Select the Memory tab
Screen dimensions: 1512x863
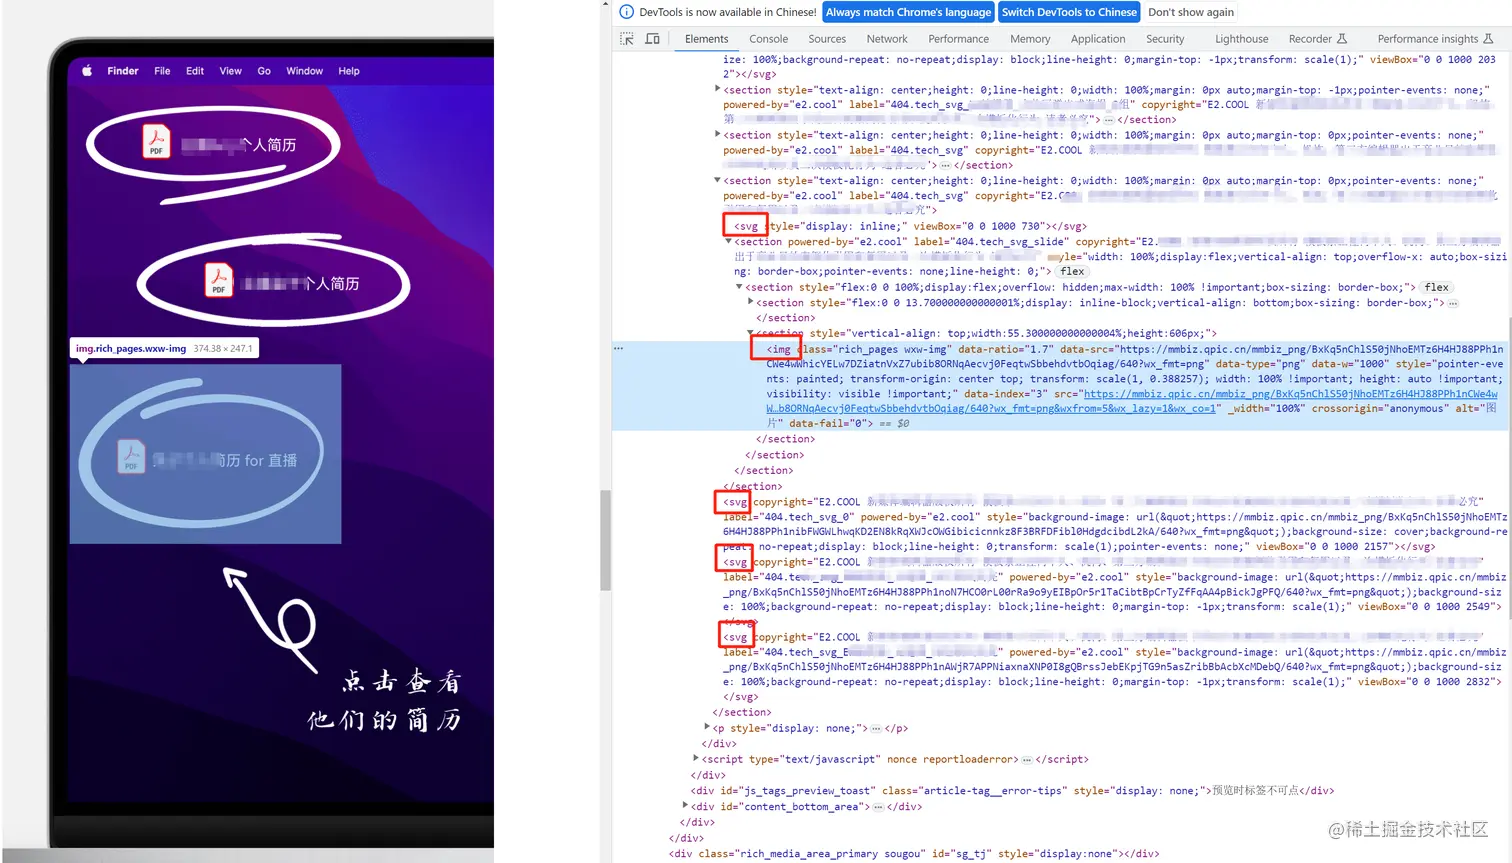[x=1030, y=39]
